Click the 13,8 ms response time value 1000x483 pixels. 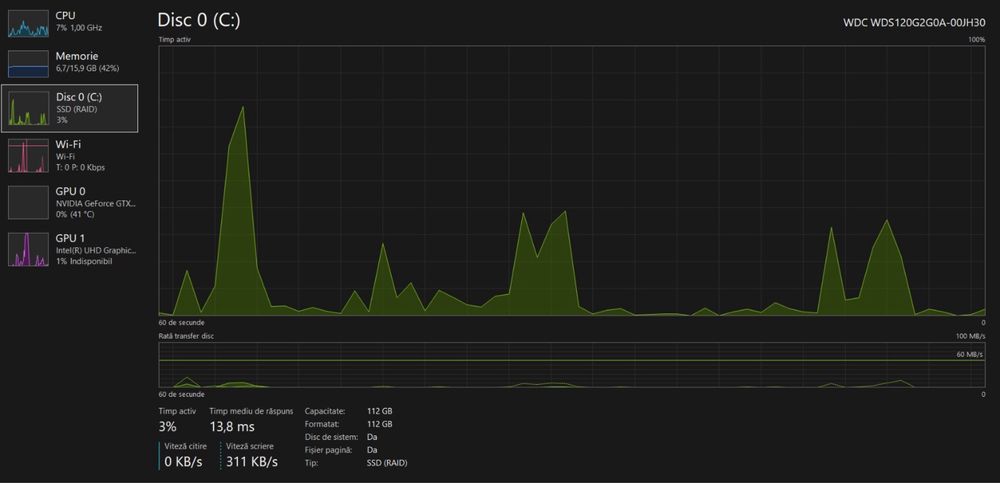232,427
